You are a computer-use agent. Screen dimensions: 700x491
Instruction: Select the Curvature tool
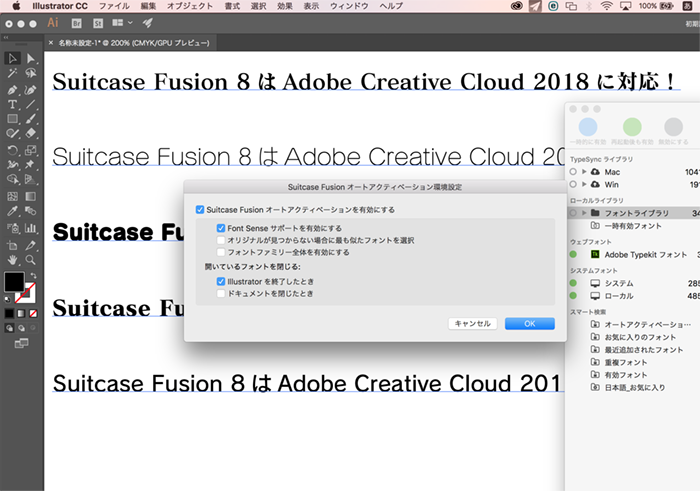click(x=30, y=90)
